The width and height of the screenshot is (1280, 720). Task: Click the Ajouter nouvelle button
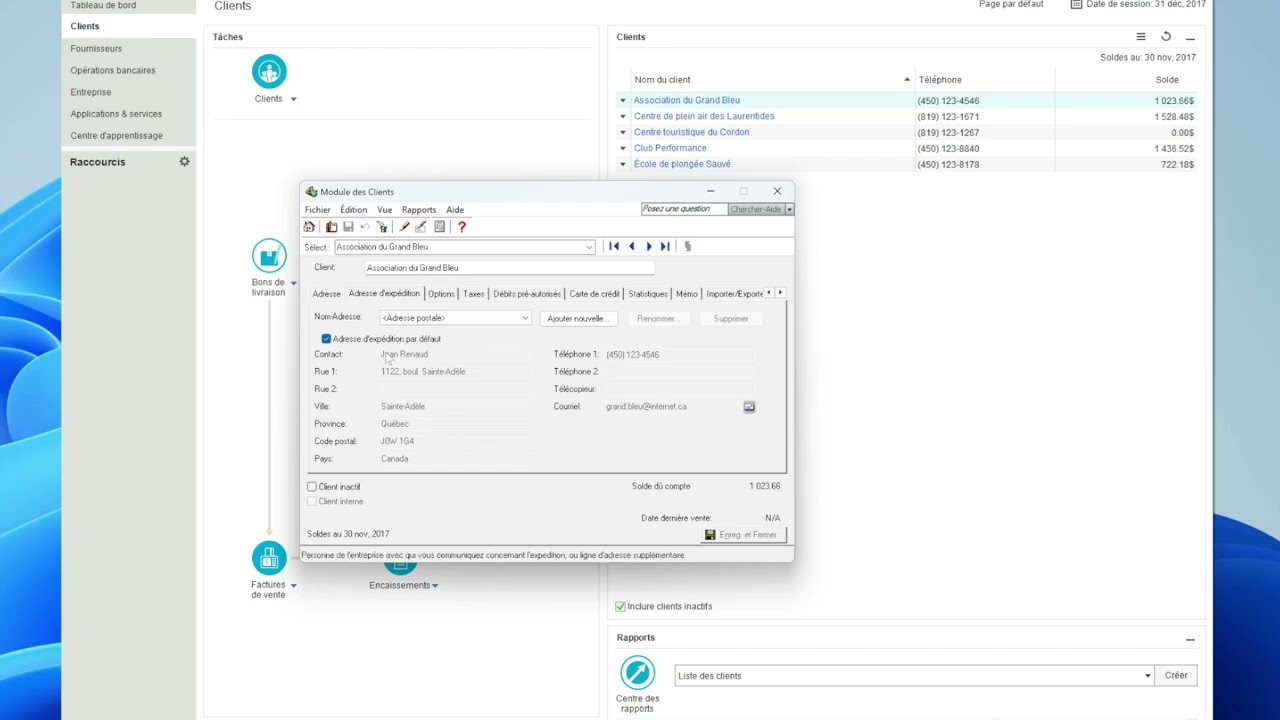(577, 319)
